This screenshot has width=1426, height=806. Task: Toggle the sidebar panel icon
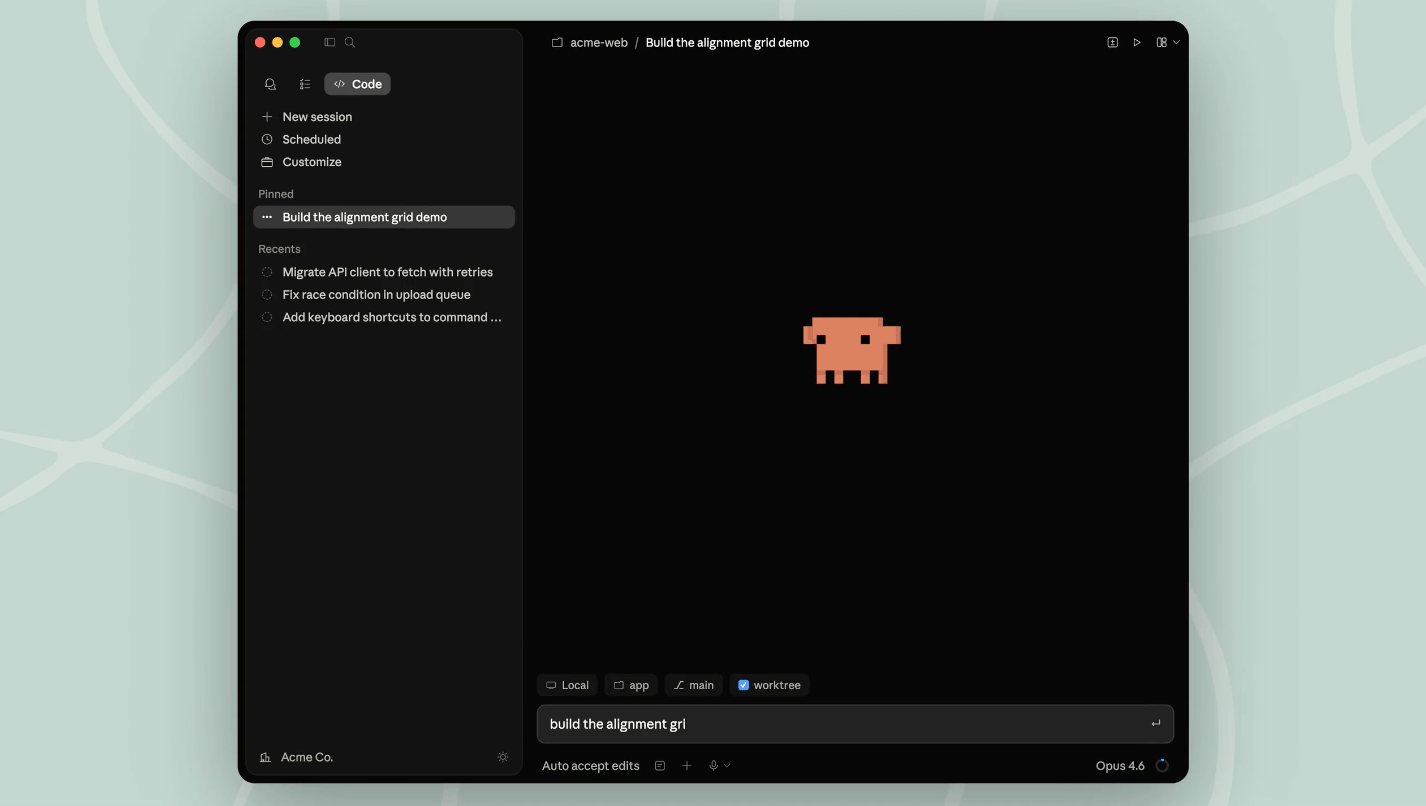tap(330, 42)
